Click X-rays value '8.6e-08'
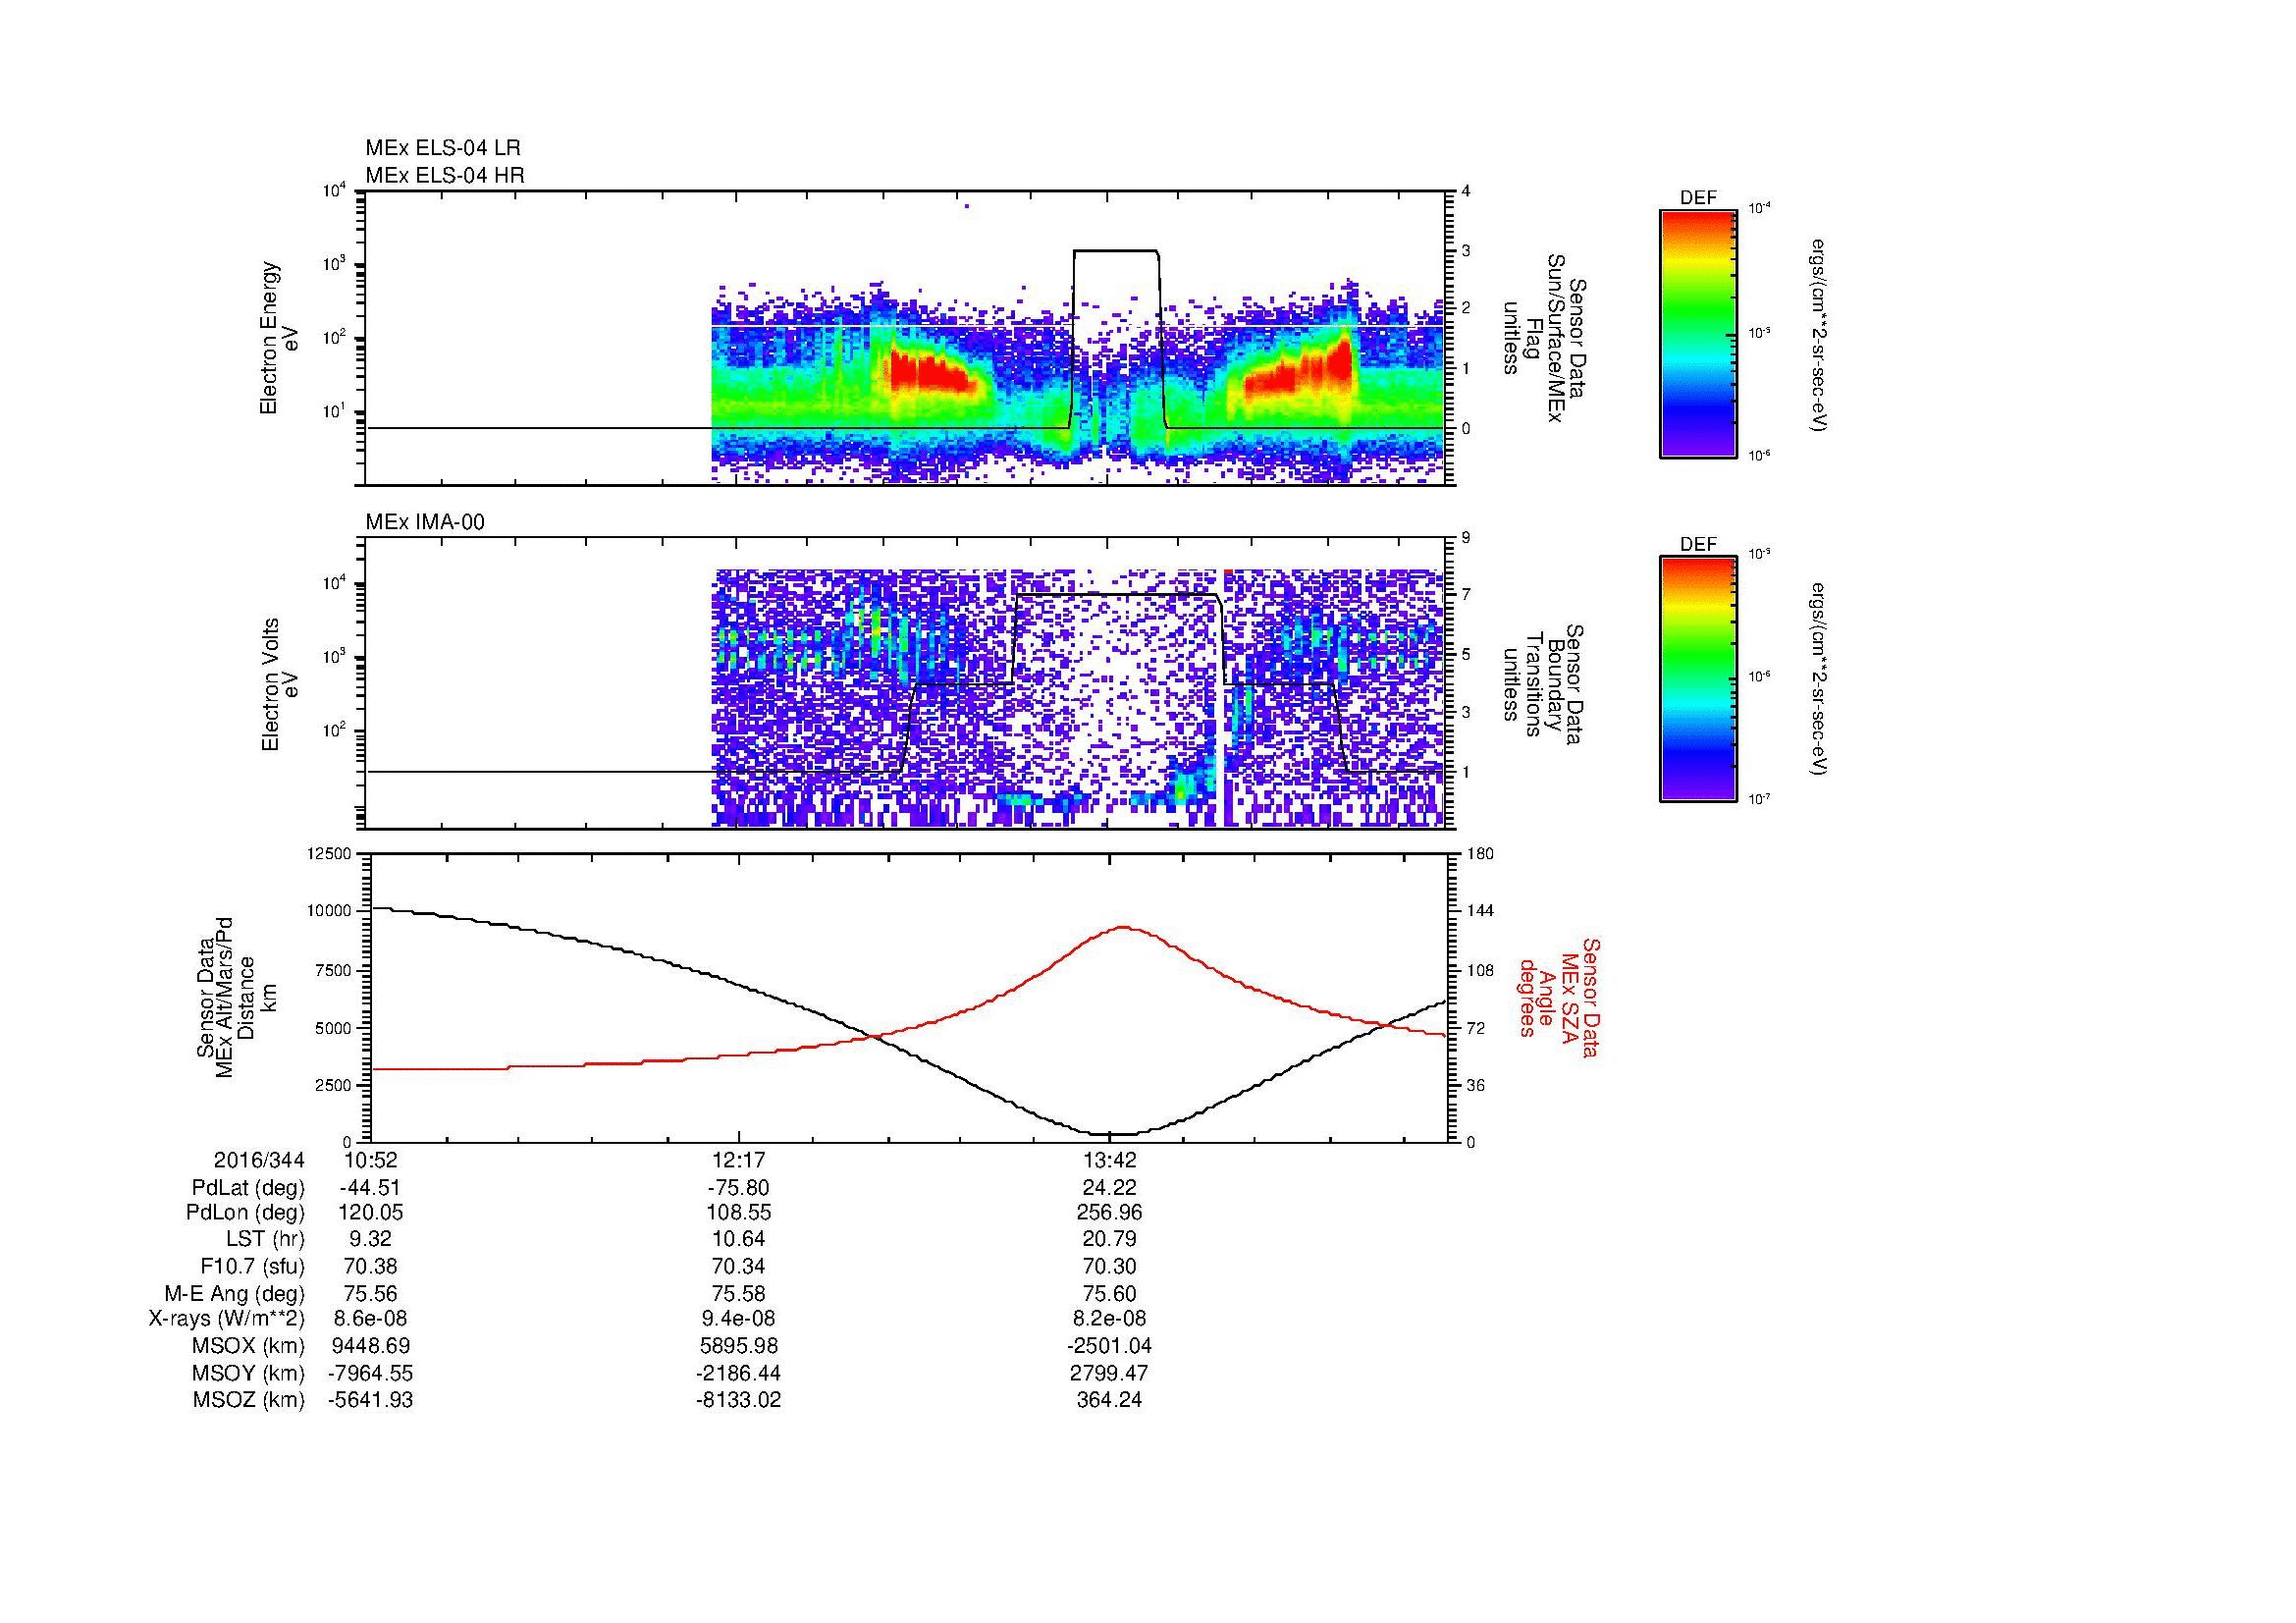Screen dimensions: 2296x1623 370,1319
